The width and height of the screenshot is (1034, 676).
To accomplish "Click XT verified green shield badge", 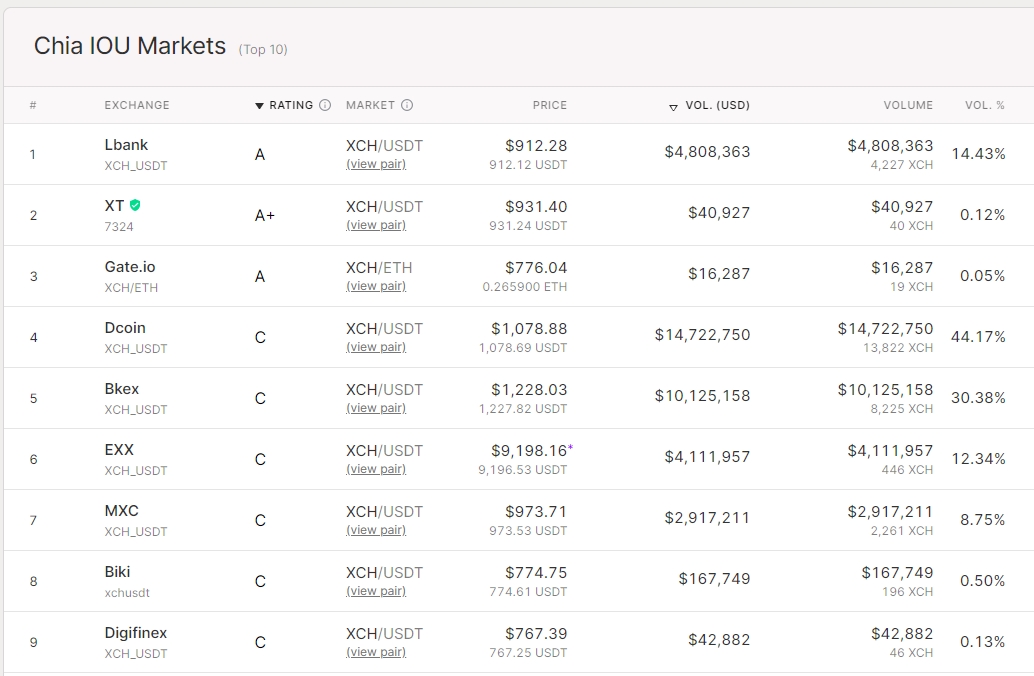I will (x=135, y=205).
